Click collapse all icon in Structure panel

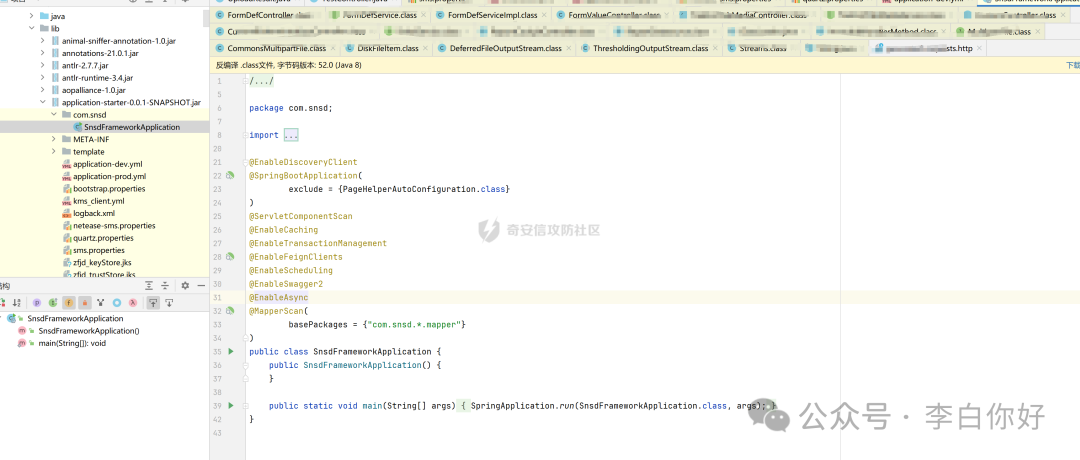[169, 302]
